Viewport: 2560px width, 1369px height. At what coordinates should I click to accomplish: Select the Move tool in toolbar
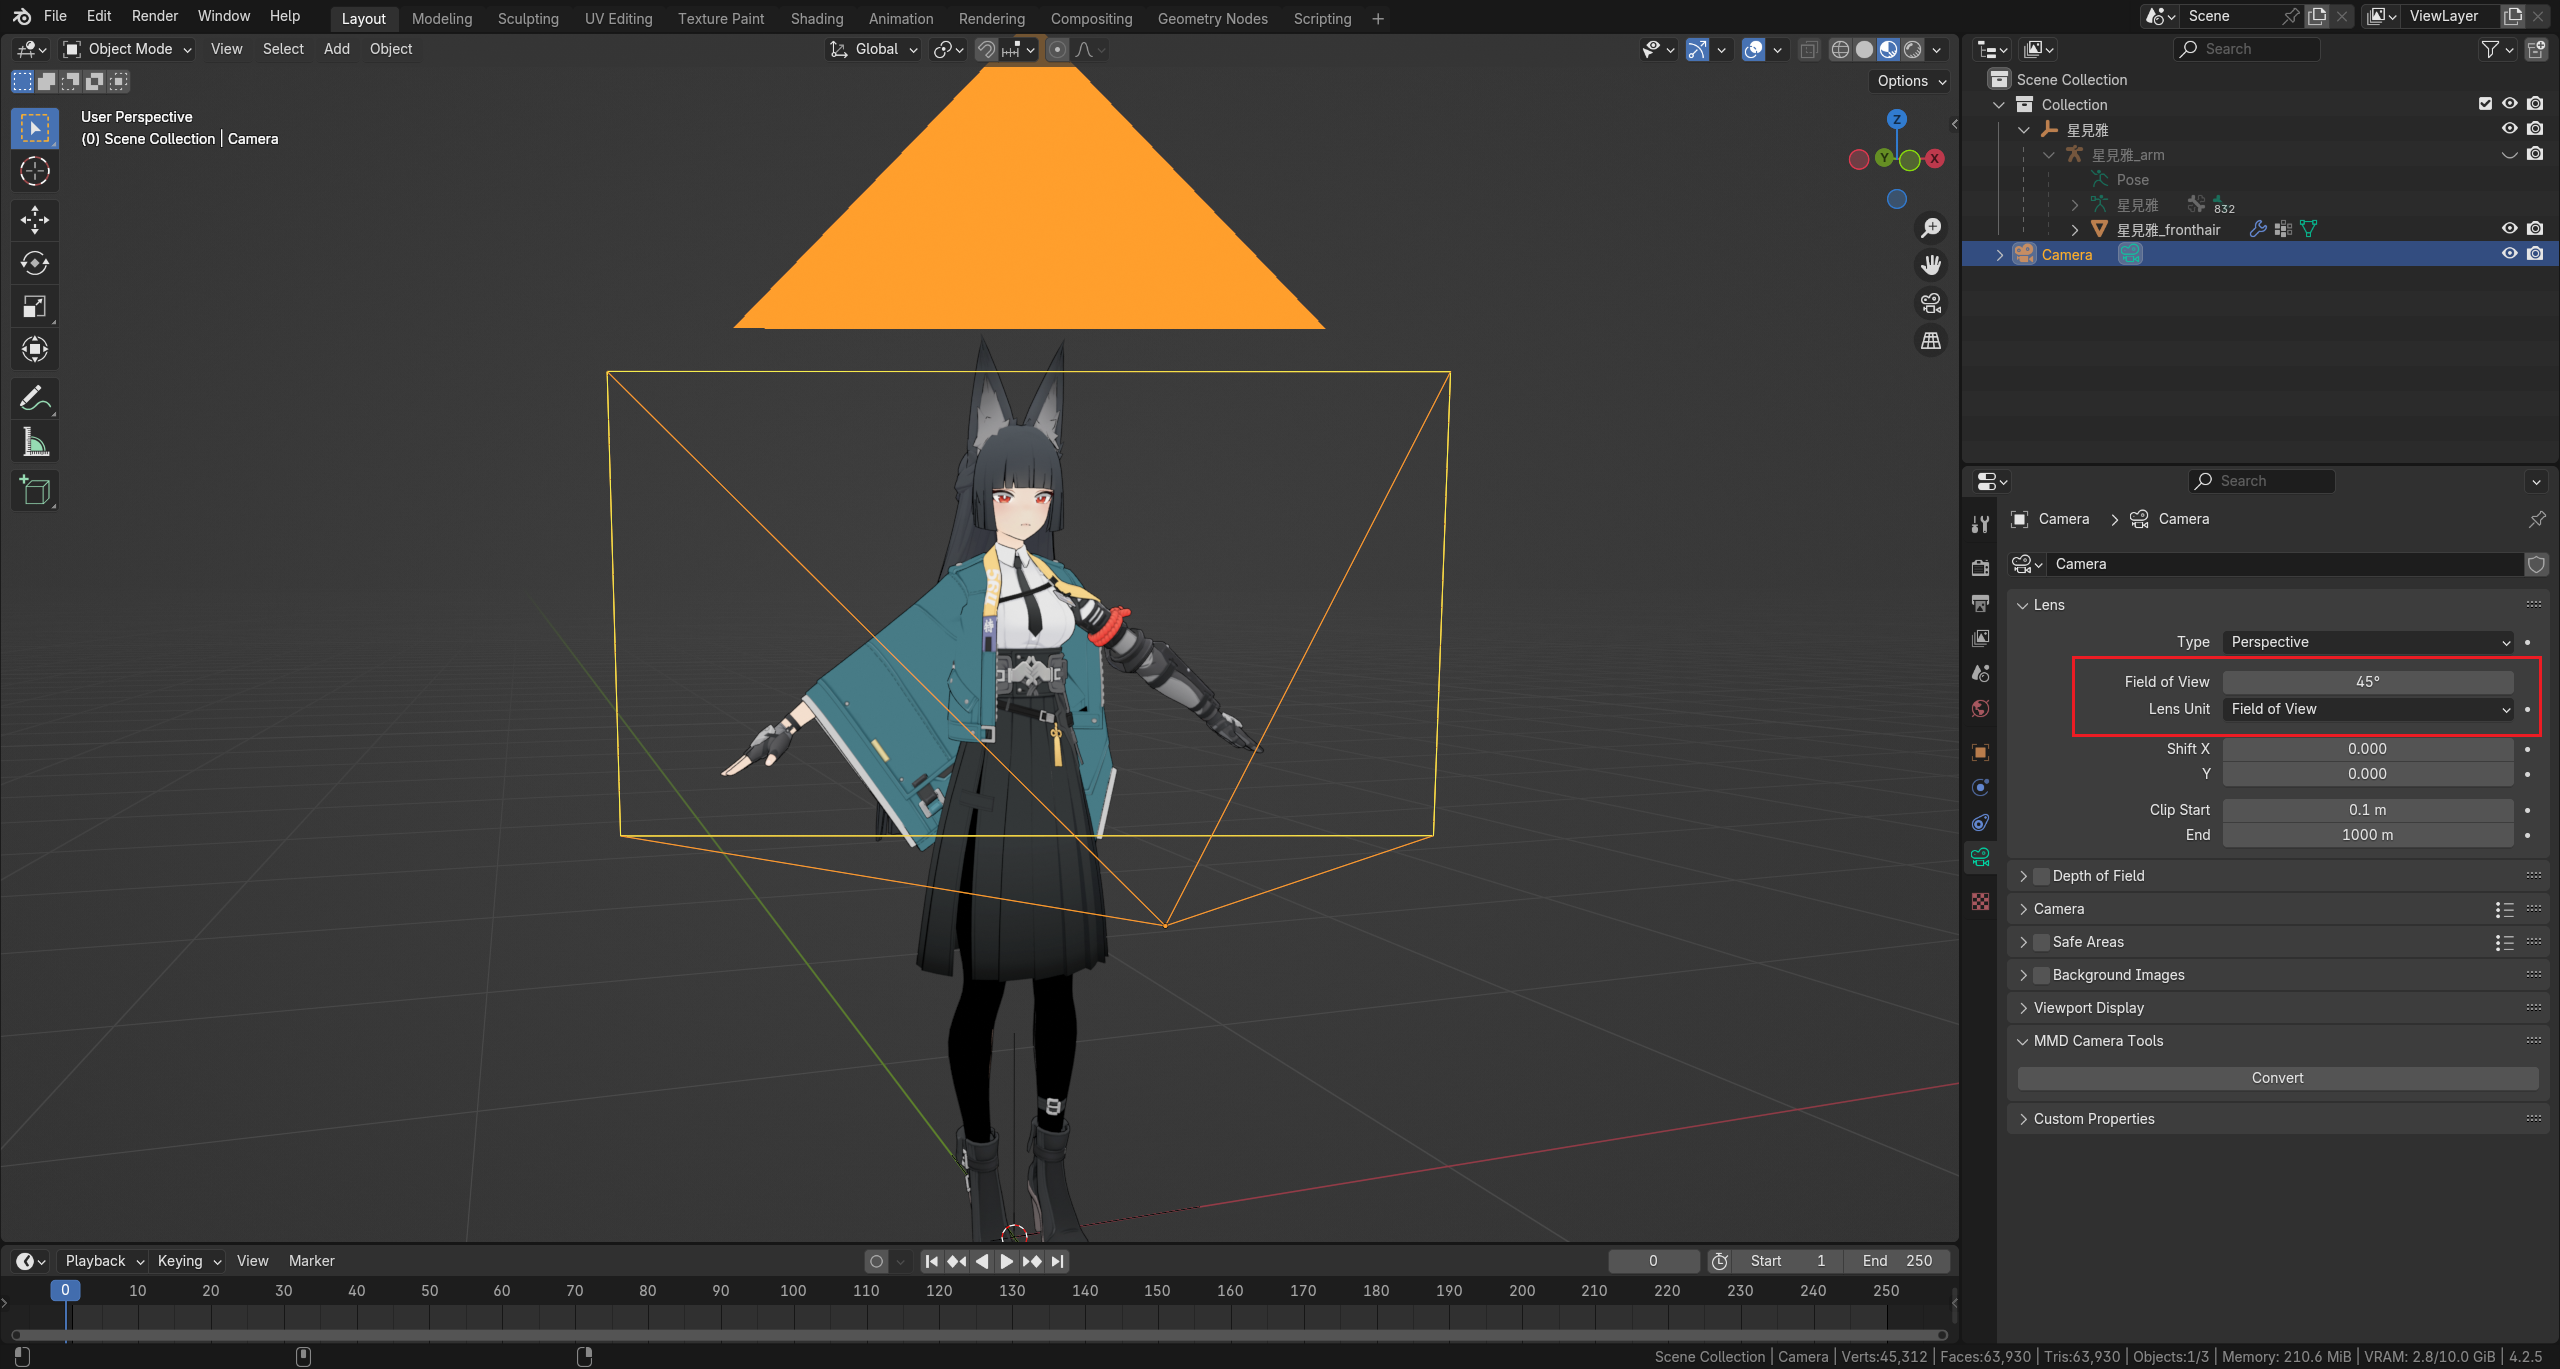(x=35, y=219)
